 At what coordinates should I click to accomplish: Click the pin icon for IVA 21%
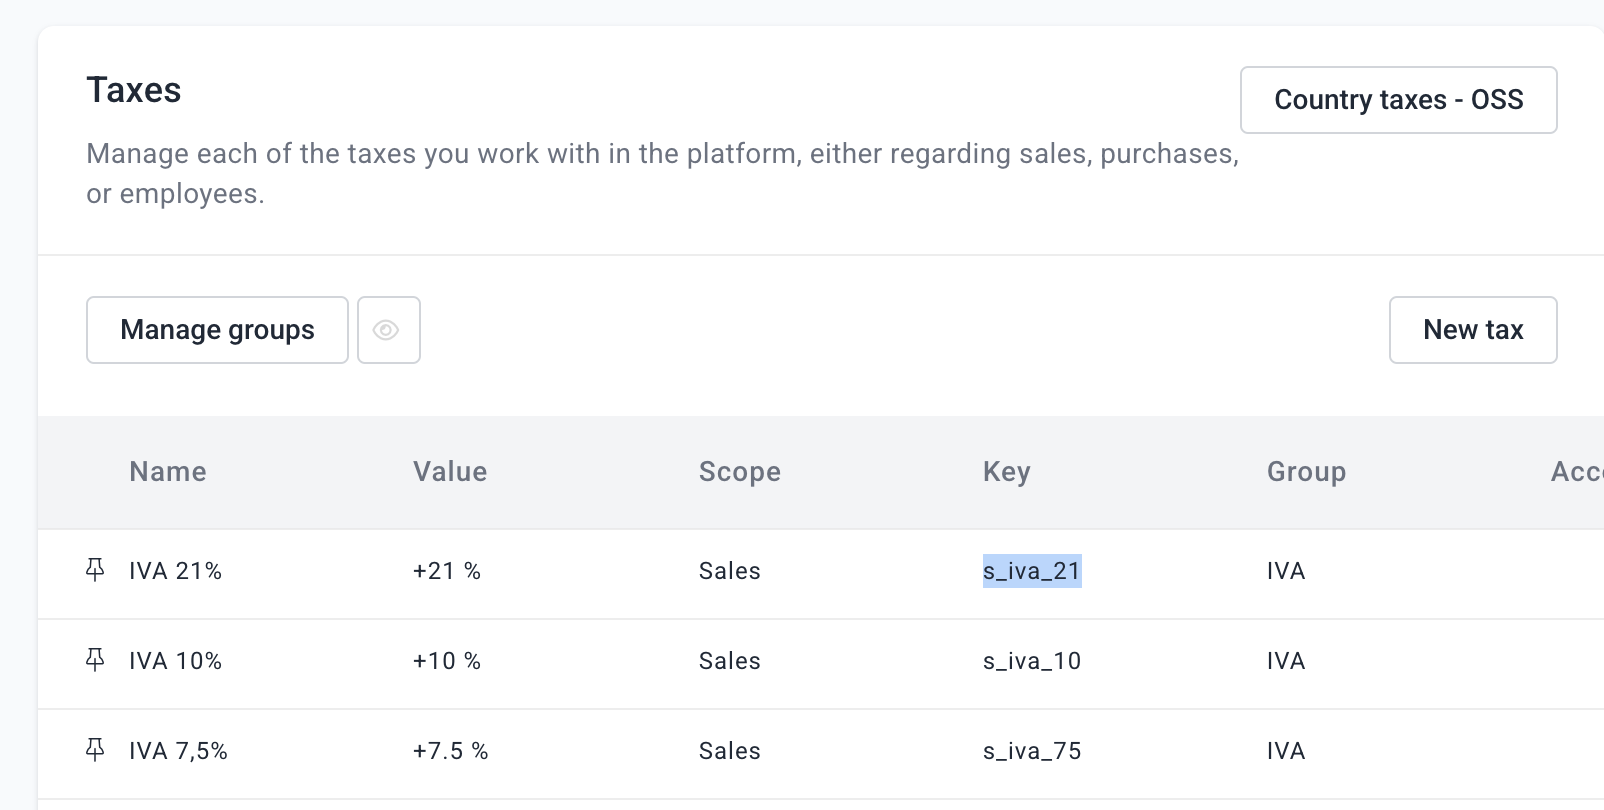pos(95,570)
